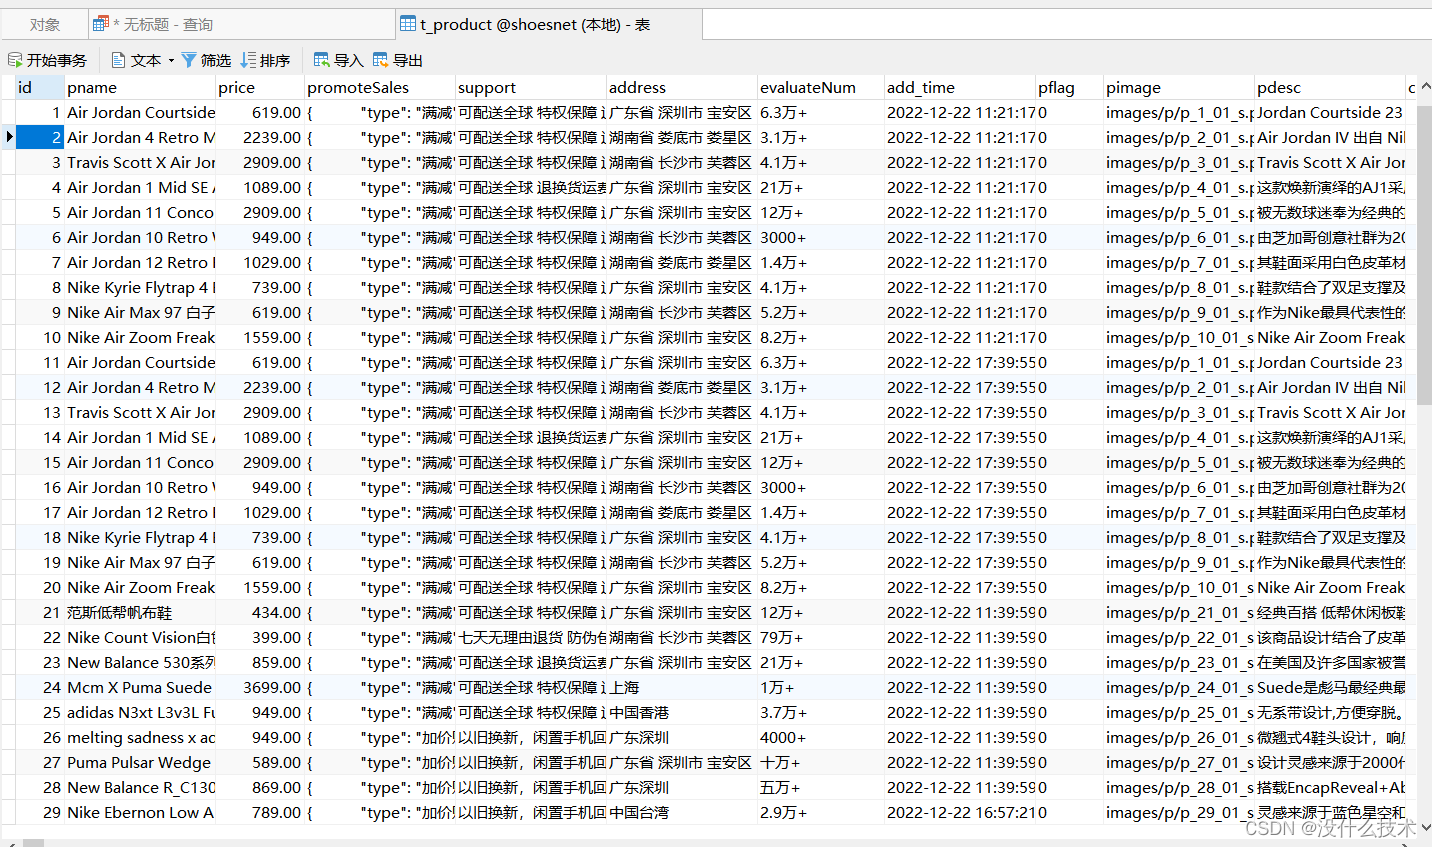Select promoteSales cell in row 17

click(380, 512)
